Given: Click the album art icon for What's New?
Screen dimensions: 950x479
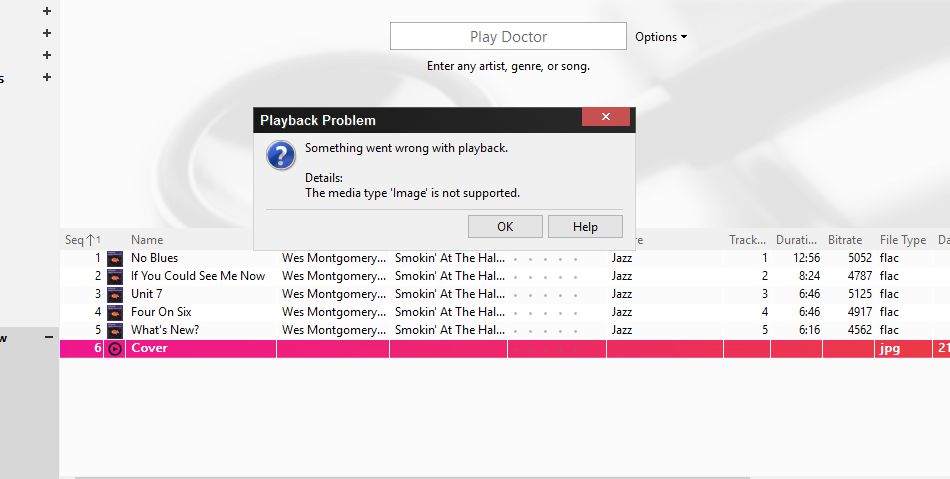Looking at the screenshot, I should click(115, 330).
